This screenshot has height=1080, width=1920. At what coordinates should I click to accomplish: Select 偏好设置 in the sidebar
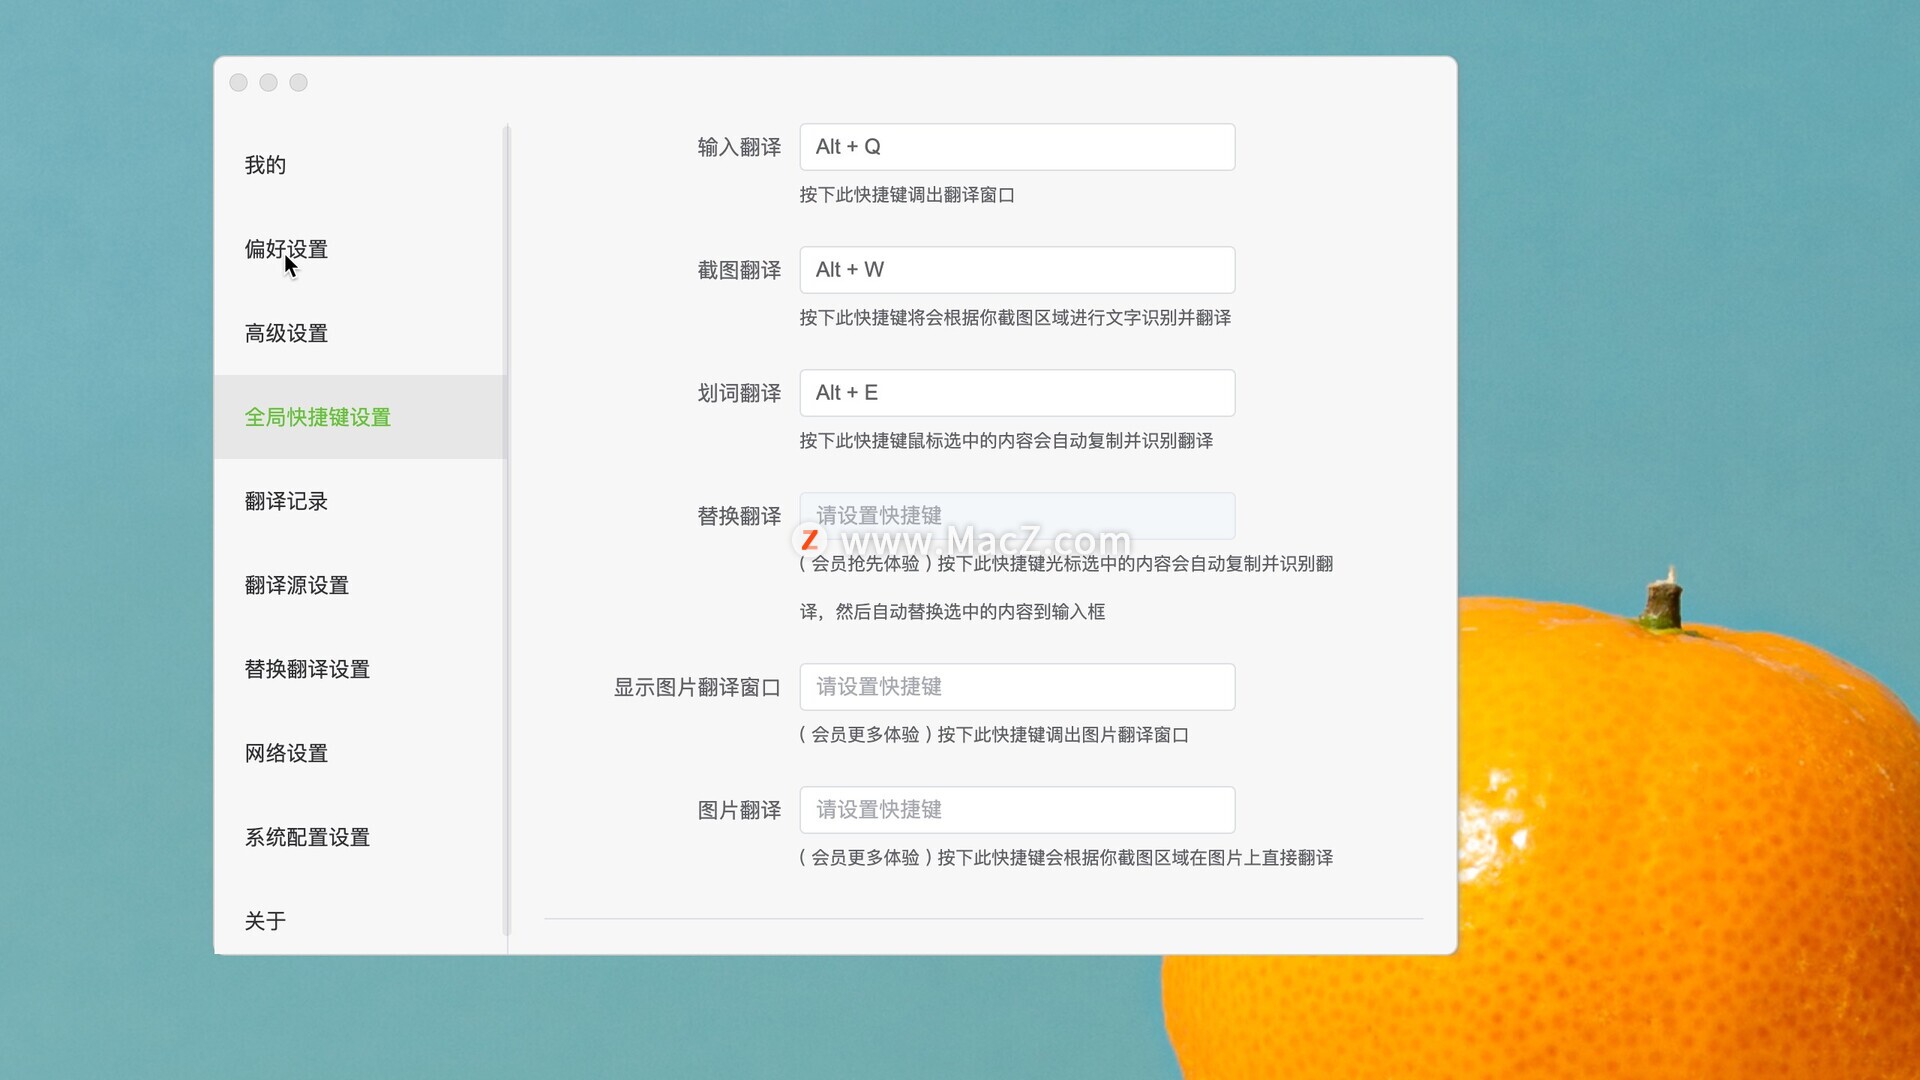[x=360, y=249]
